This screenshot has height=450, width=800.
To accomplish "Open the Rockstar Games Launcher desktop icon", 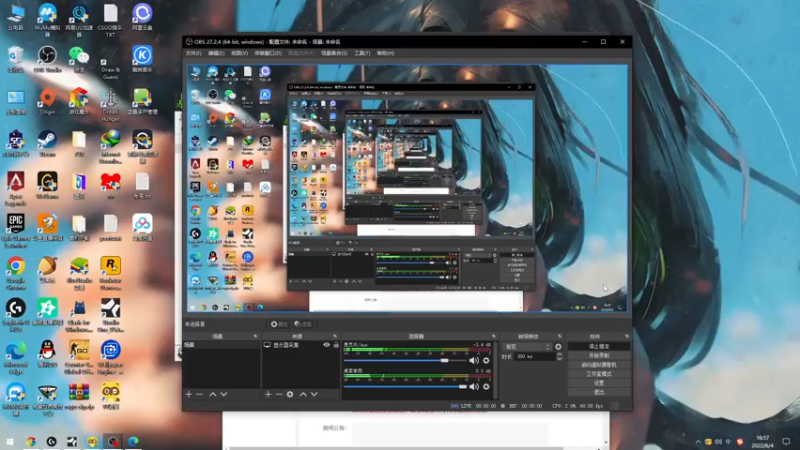I will tap(111, 273).
